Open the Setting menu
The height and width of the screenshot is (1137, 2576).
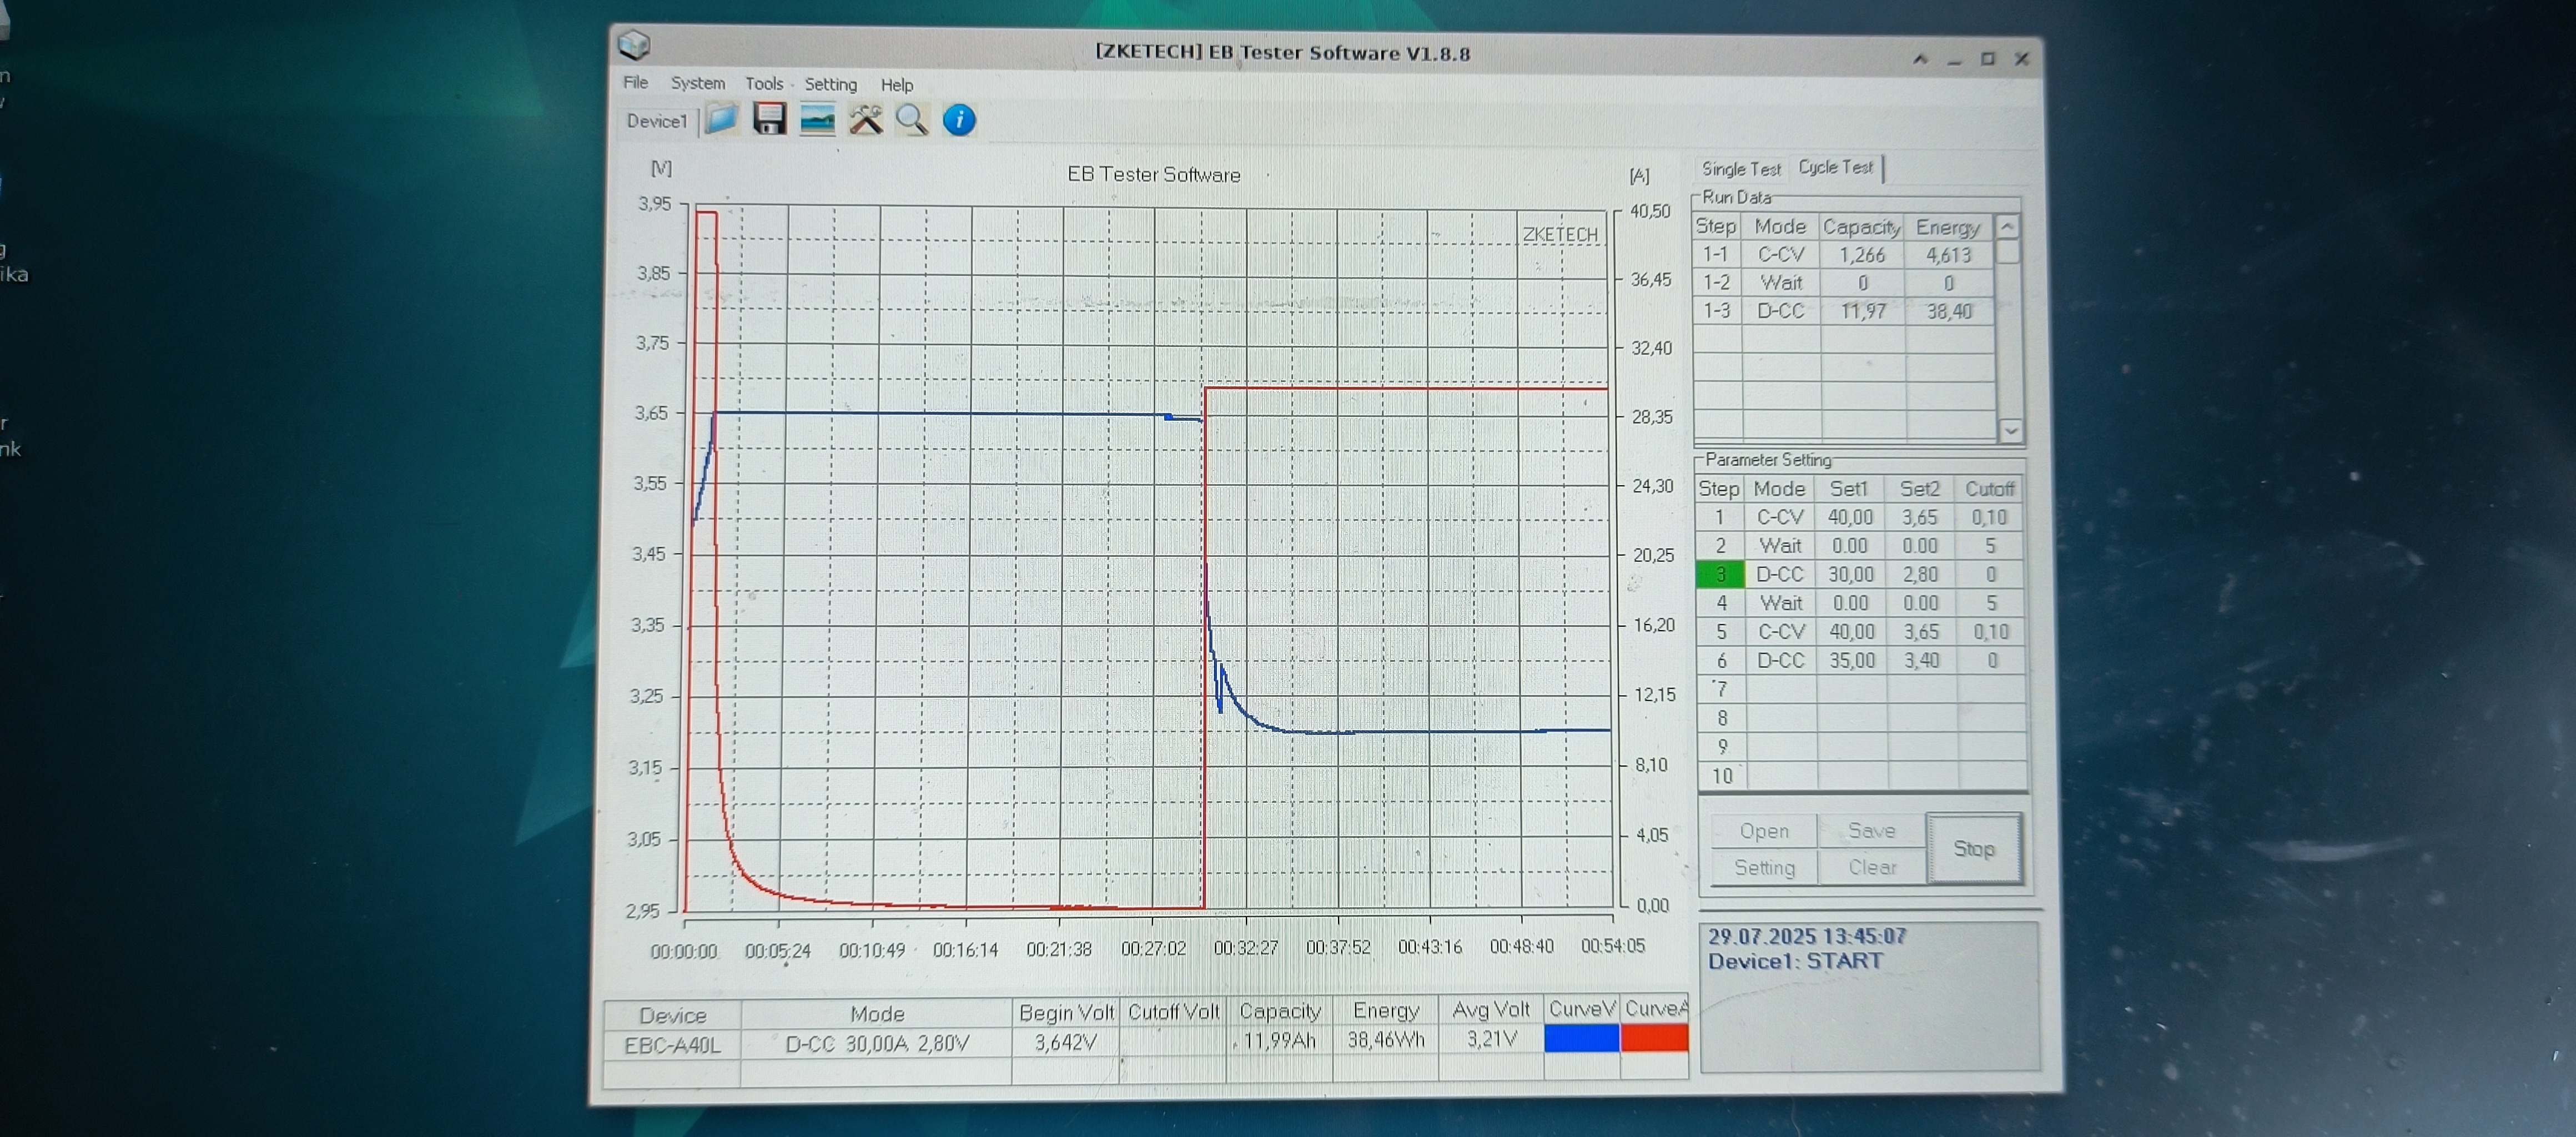pyautogui.click(x=830, y=85)
